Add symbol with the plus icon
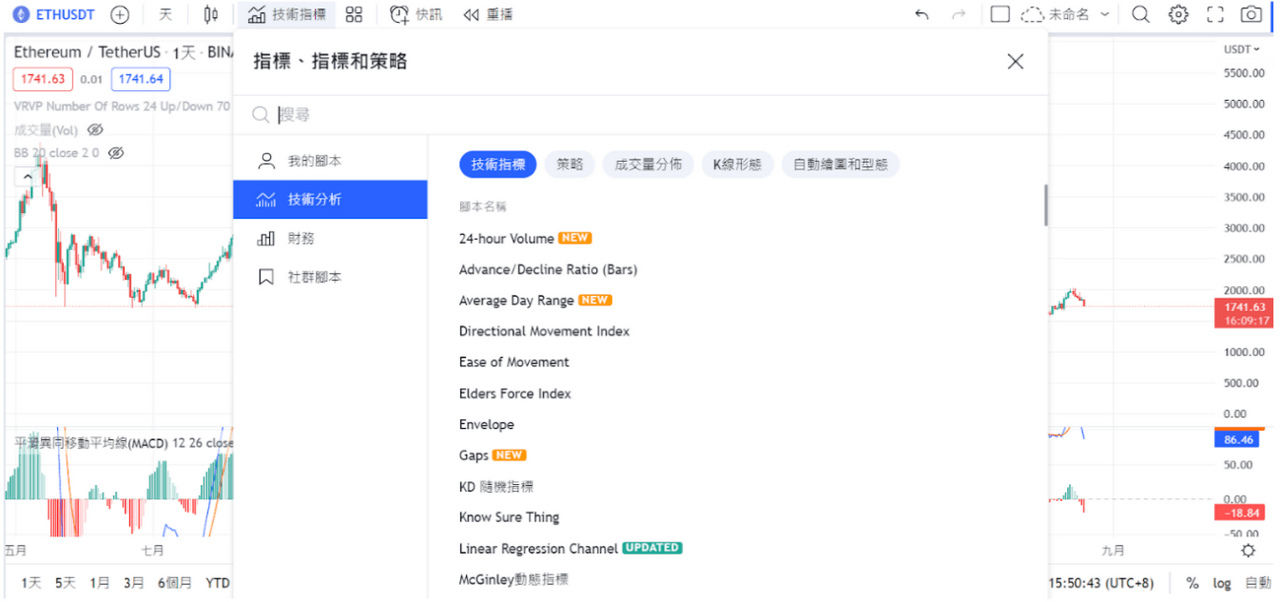The image size is (1280, 602). tap(120, 15)
